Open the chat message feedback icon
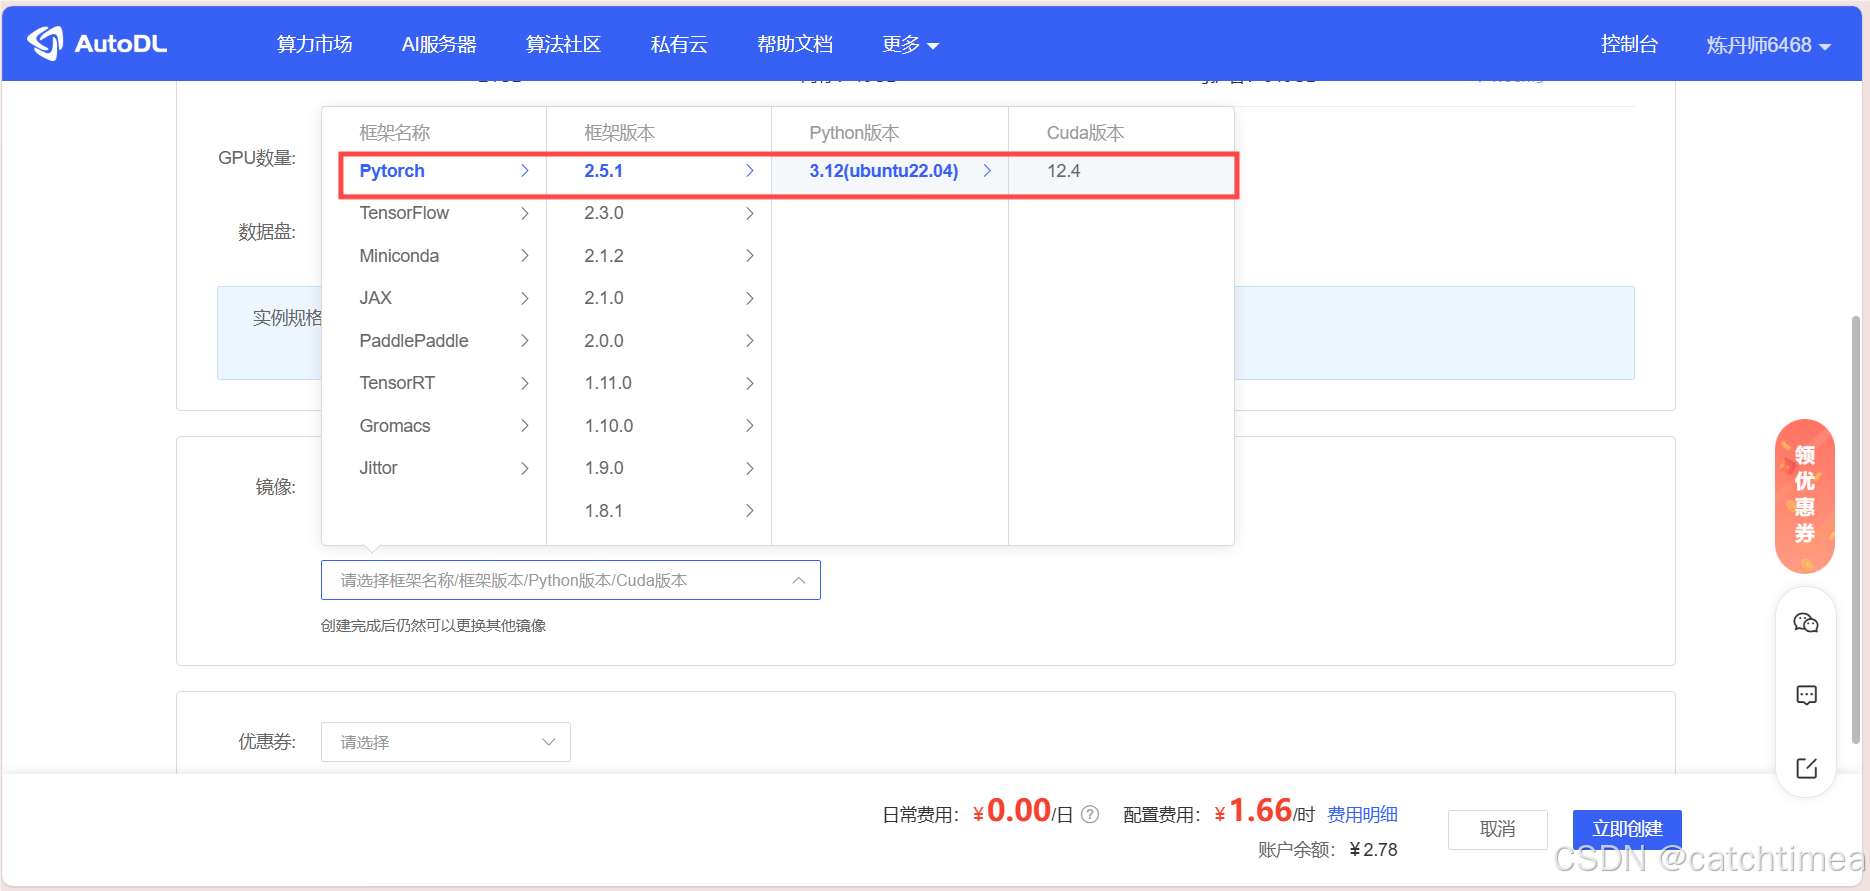 click(1806, 695)
